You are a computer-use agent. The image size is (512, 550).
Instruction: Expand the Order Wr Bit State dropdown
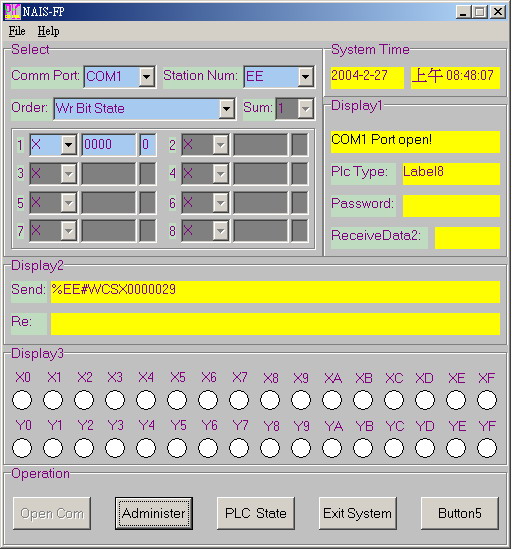pyautogui.click(x=227, y=109)
